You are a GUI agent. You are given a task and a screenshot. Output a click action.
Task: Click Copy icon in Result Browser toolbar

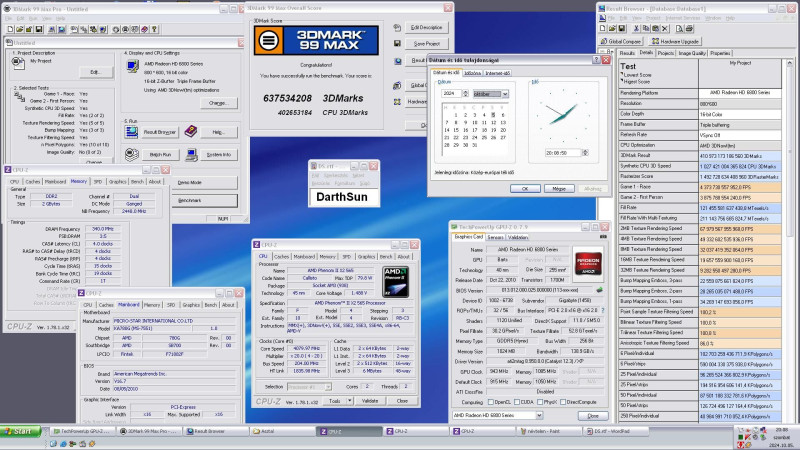(646, 29)
